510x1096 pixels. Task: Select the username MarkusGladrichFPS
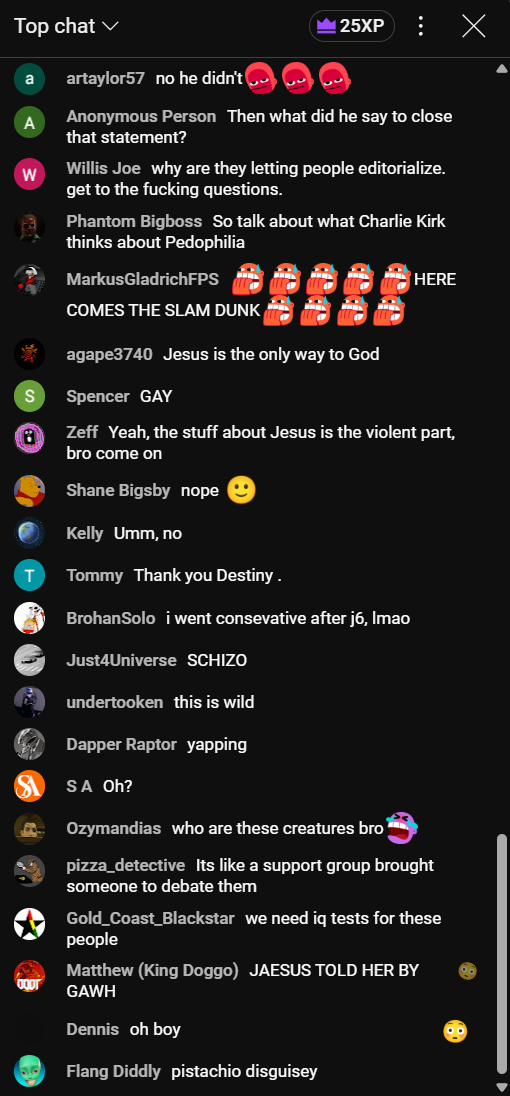143,279
